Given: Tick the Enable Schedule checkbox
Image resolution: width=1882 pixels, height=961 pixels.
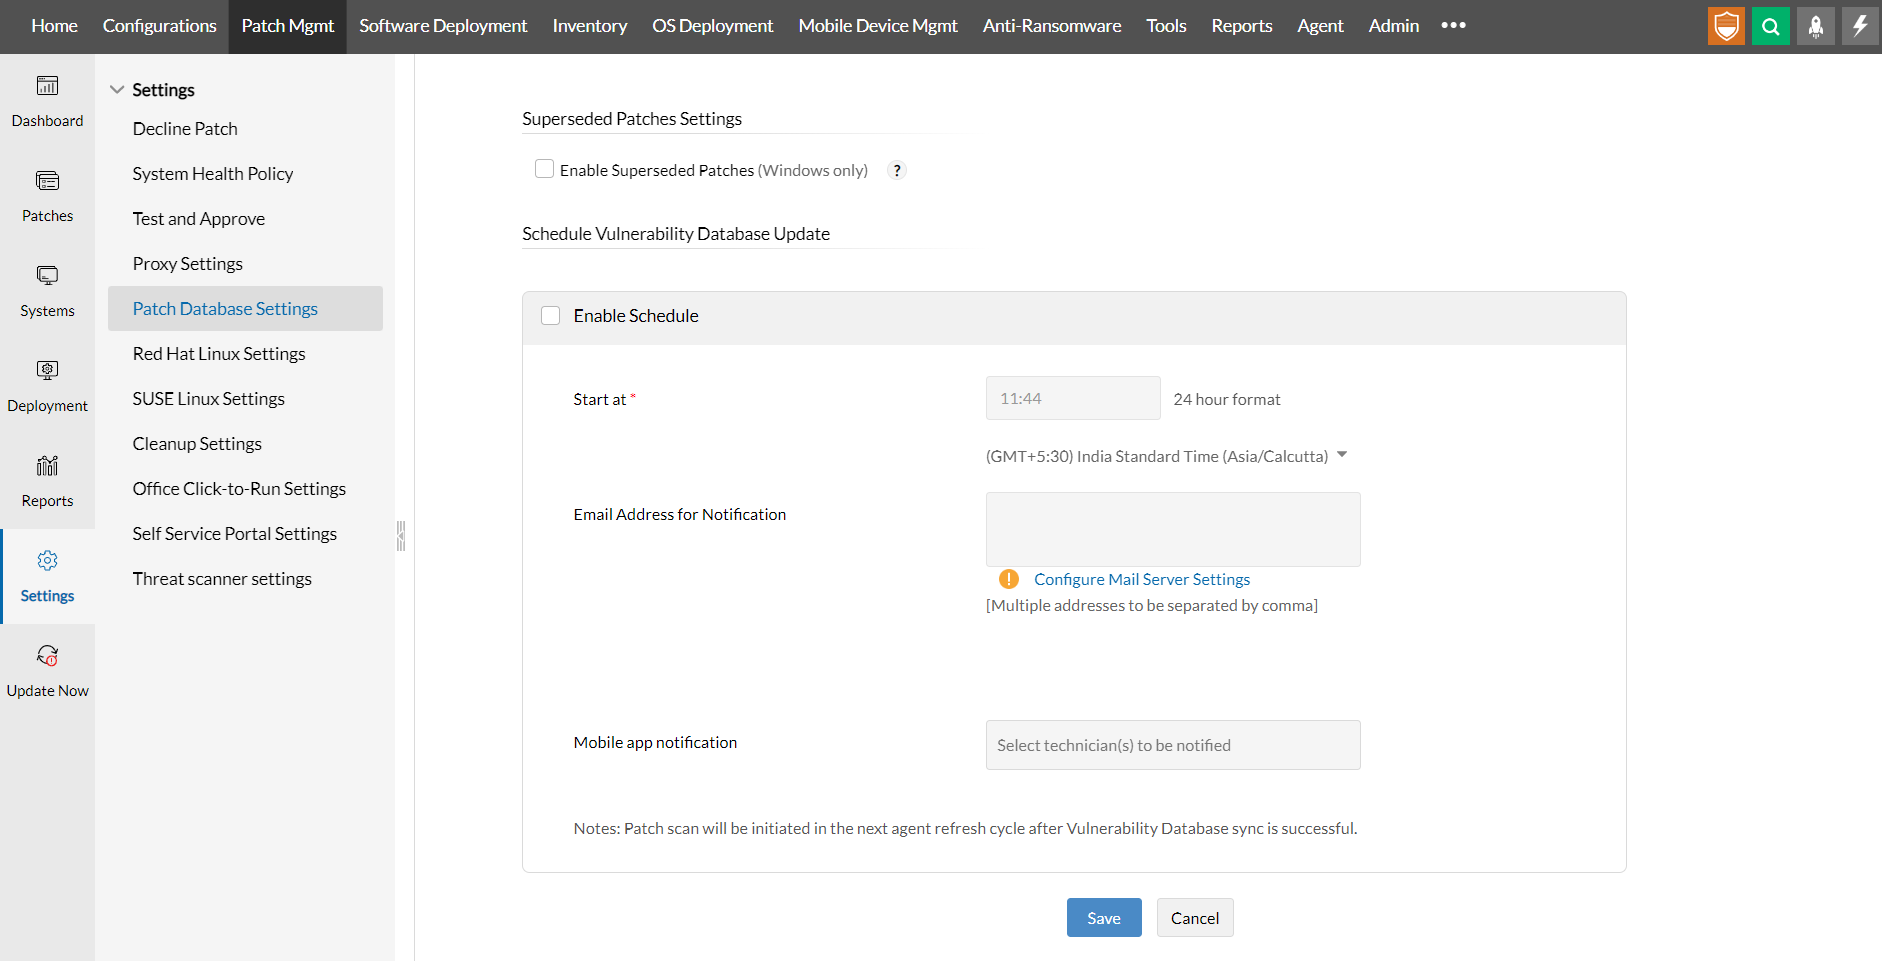Looking at the screenshot, I should point(551,316).
